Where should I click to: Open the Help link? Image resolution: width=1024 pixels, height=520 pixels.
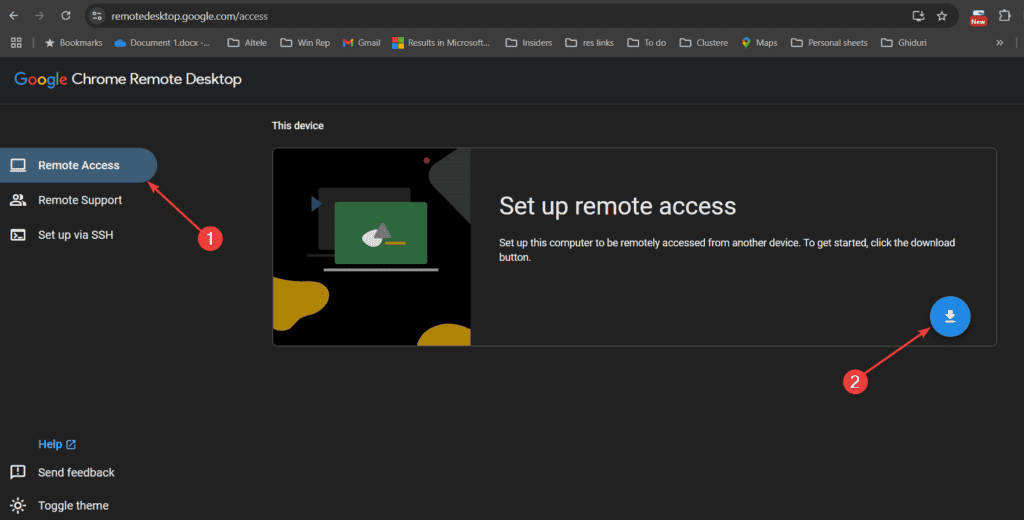[57, 444]
